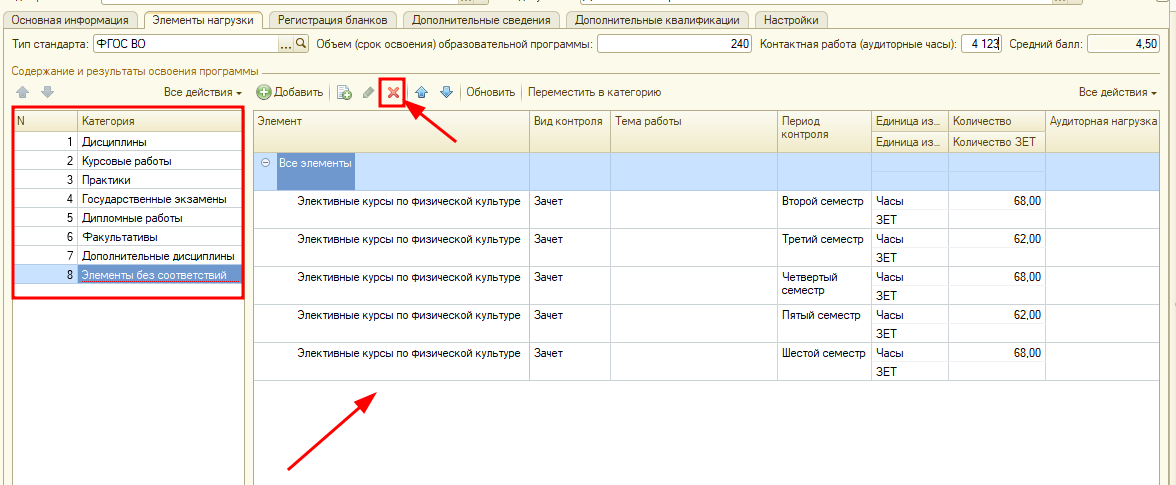Click the Добавить button

pyautogui.click(x=290, y=92)
